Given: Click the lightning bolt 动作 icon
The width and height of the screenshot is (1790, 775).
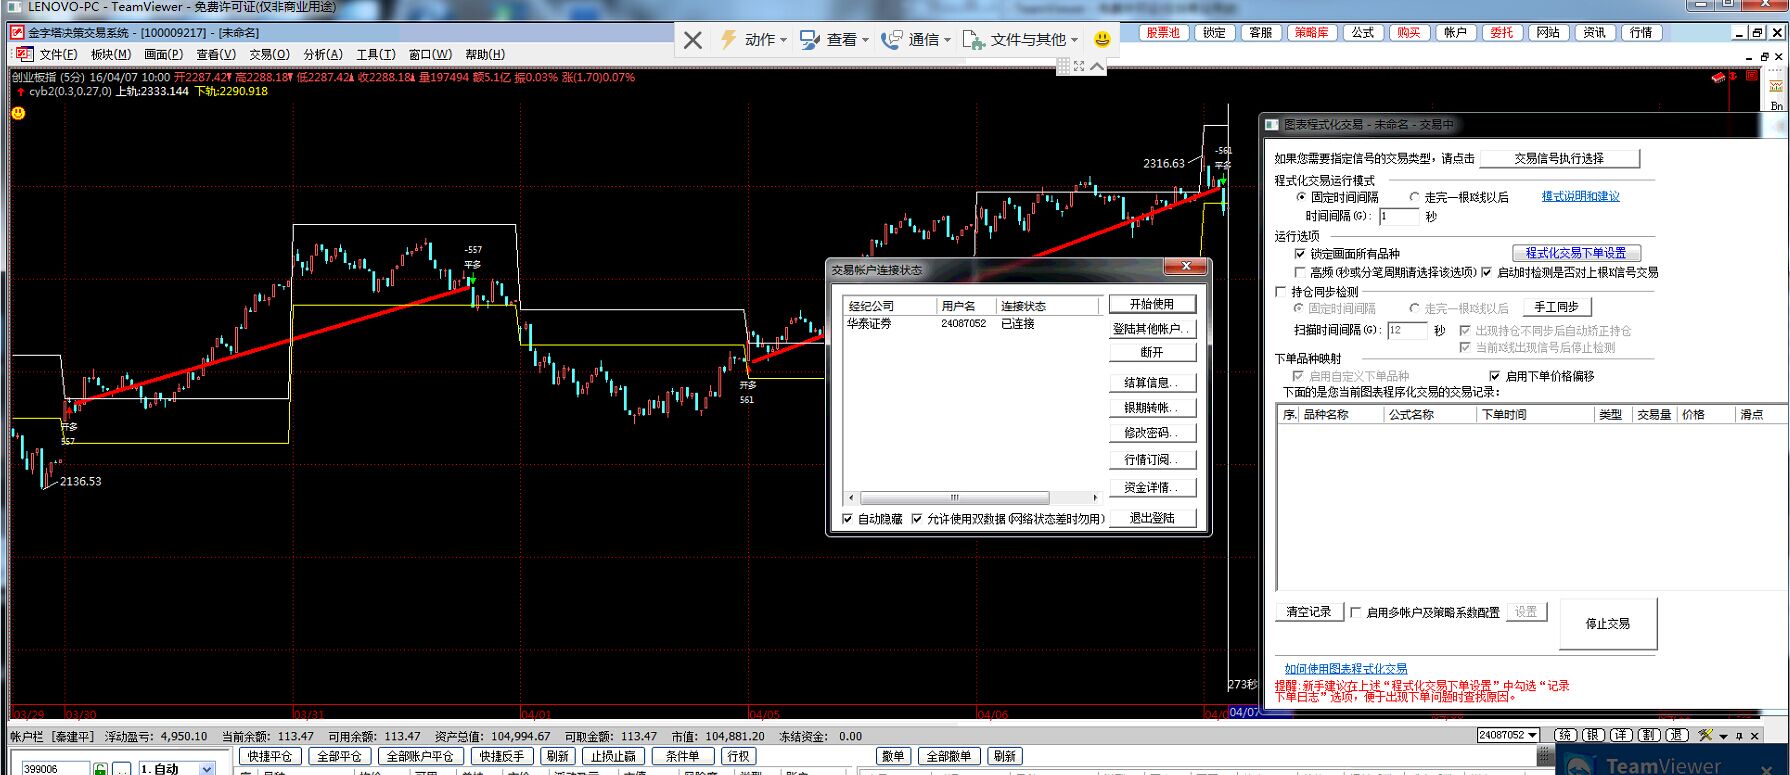Looking at the screenshot, I should coord(729,39).
